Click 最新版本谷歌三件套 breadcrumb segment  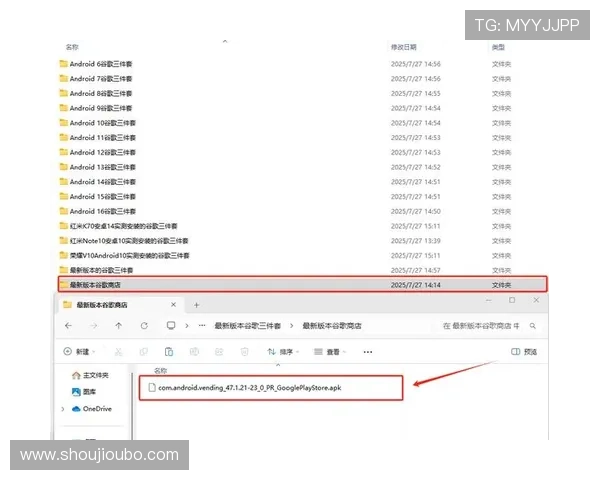(248, 326)
